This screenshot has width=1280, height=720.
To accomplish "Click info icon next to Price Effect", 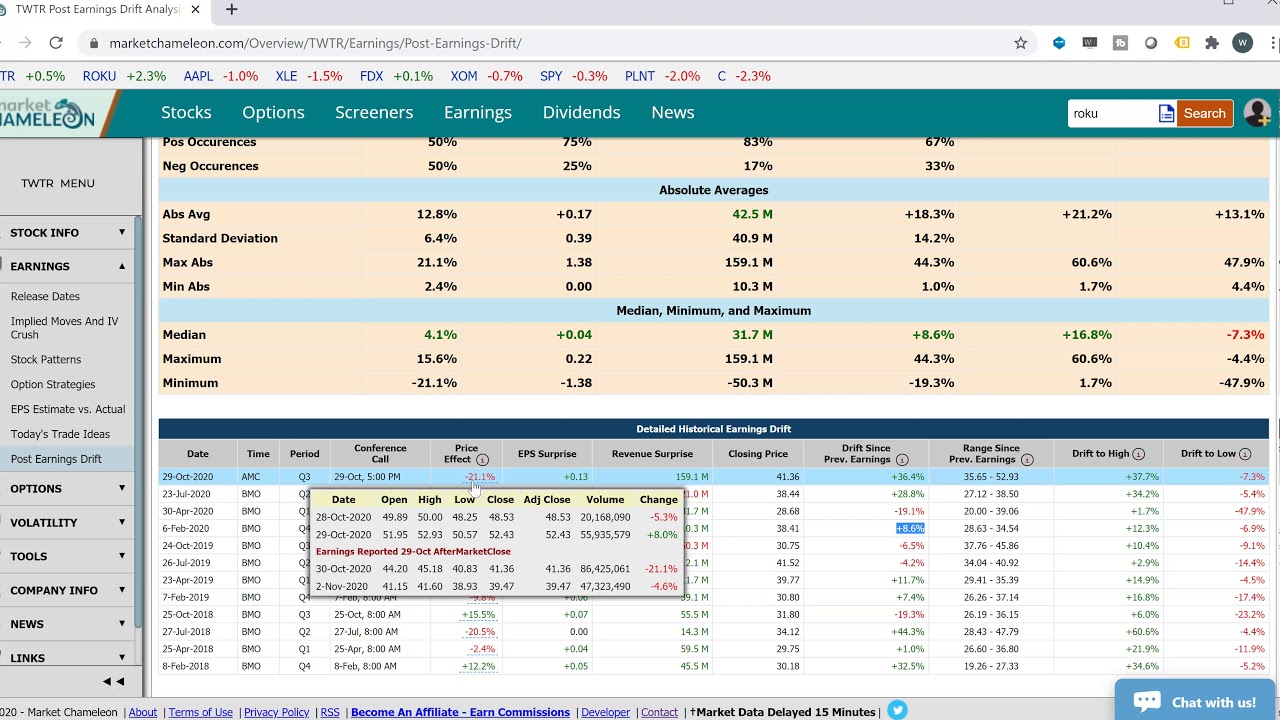I will click(482, 460).
